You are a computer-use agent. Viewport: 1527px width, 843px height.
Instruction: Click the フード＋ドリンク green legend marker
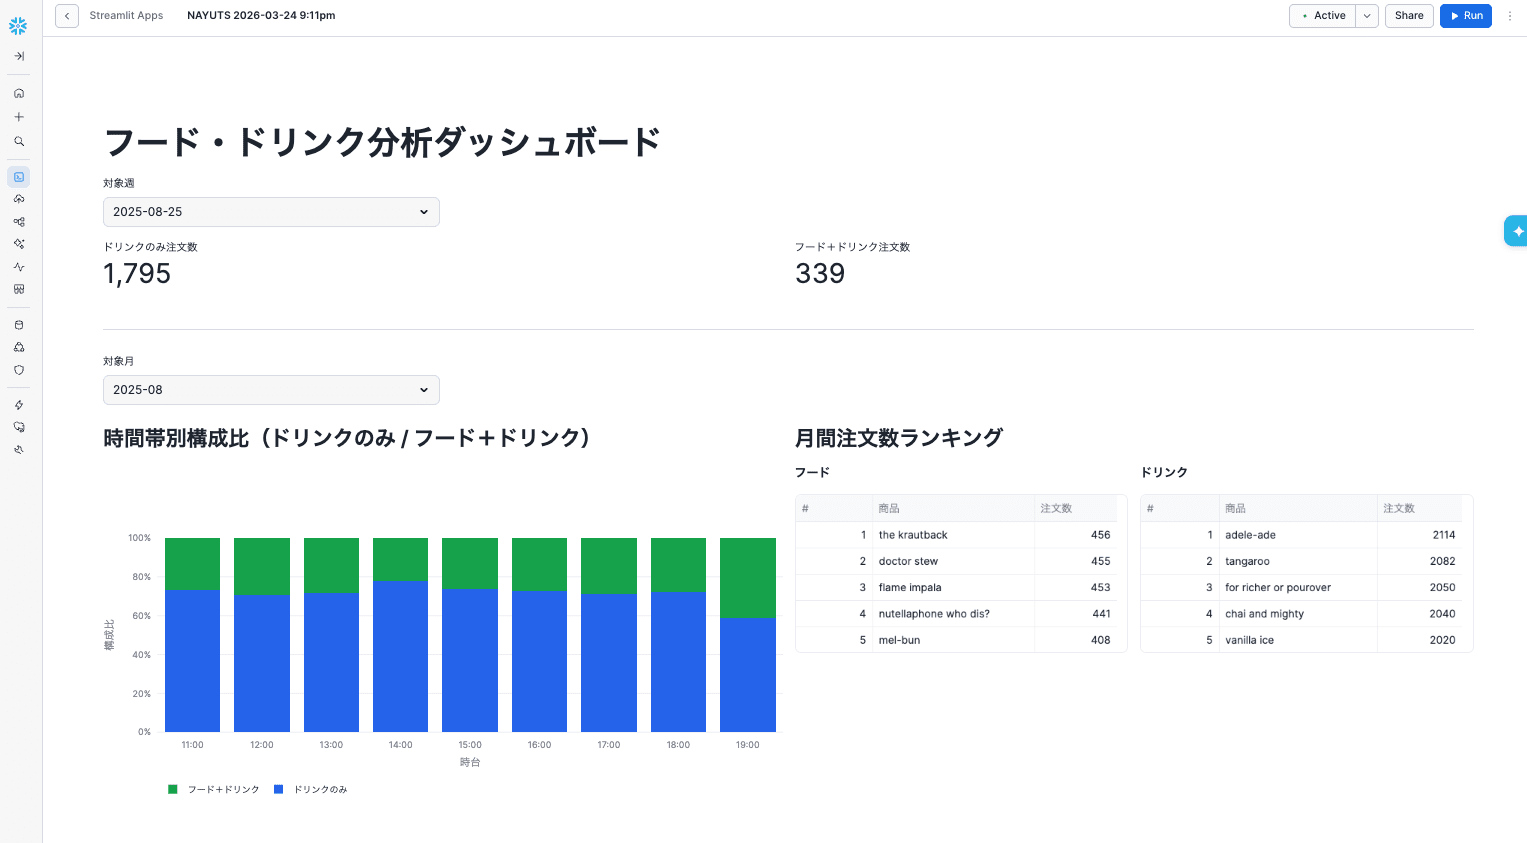172,789
